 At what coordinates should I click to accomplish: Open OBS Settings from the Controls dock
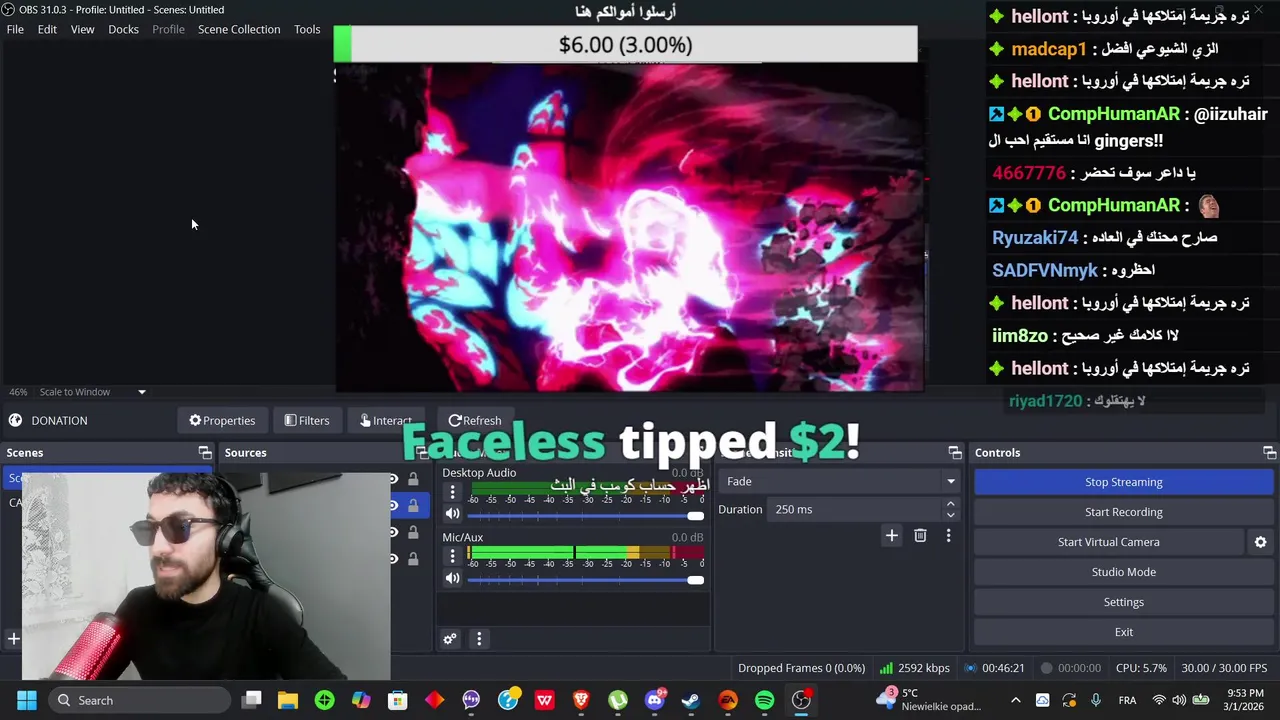coord(1123,602)
